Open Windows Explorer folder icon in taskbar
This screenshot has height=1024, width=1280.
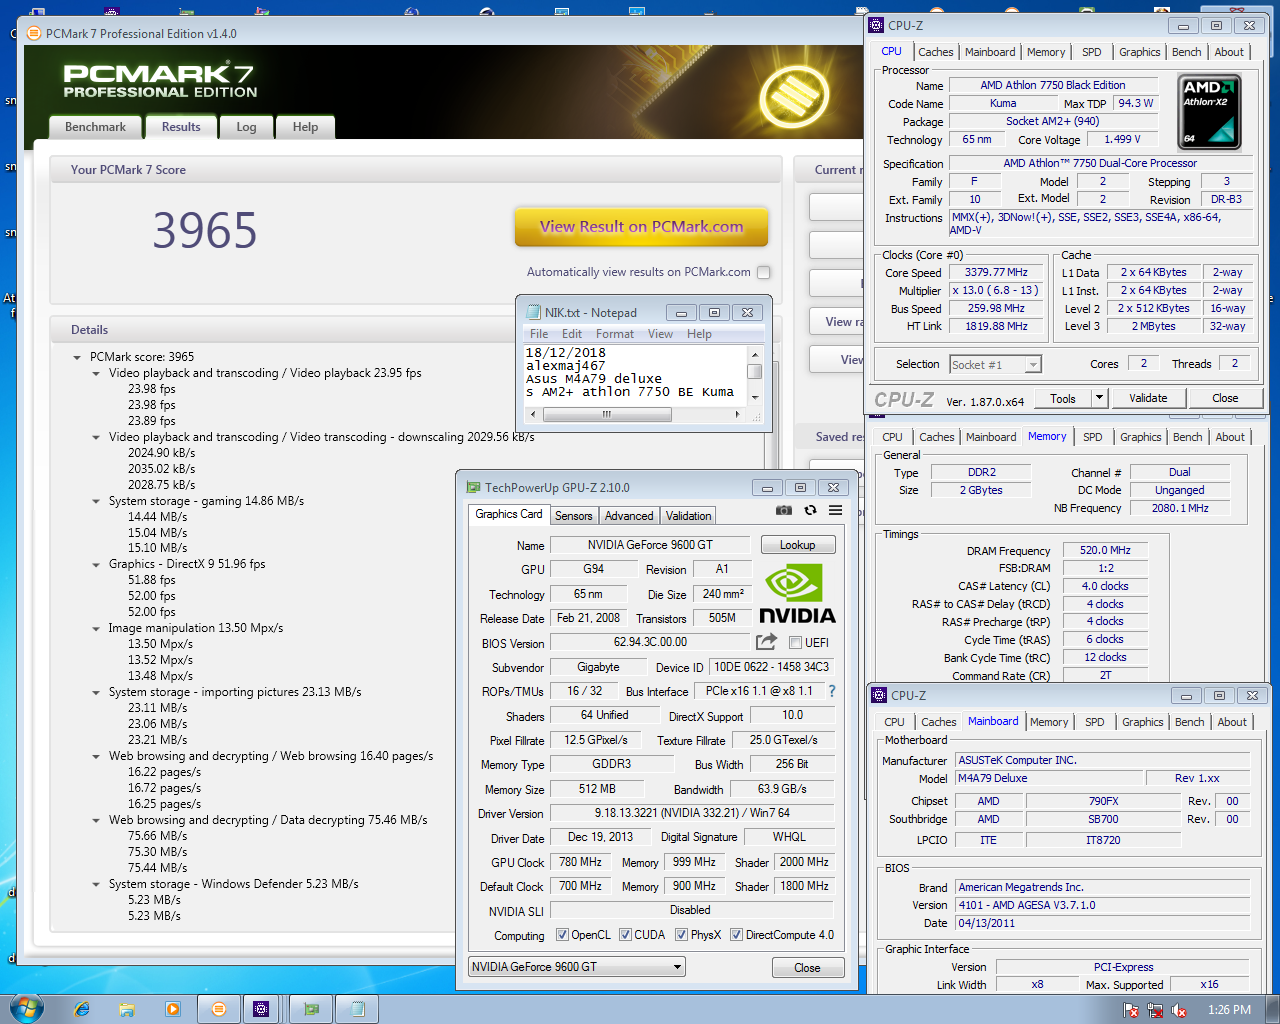pyautogui.click(x=127, y=1009)
